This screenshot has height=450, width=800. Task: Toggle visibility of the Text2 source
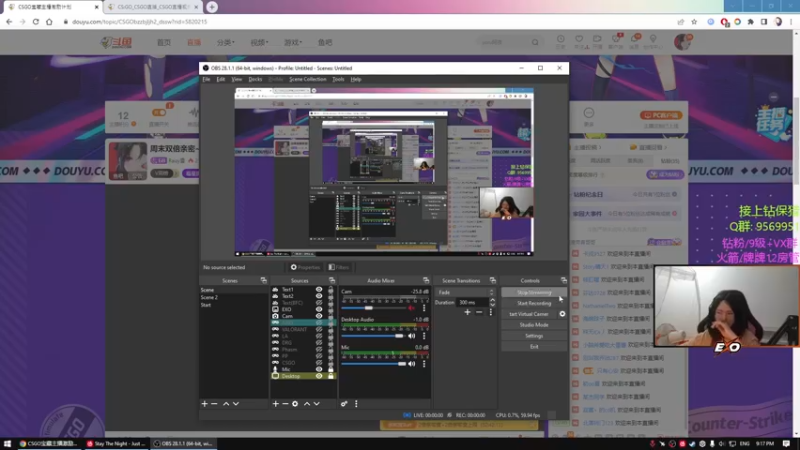319,296
